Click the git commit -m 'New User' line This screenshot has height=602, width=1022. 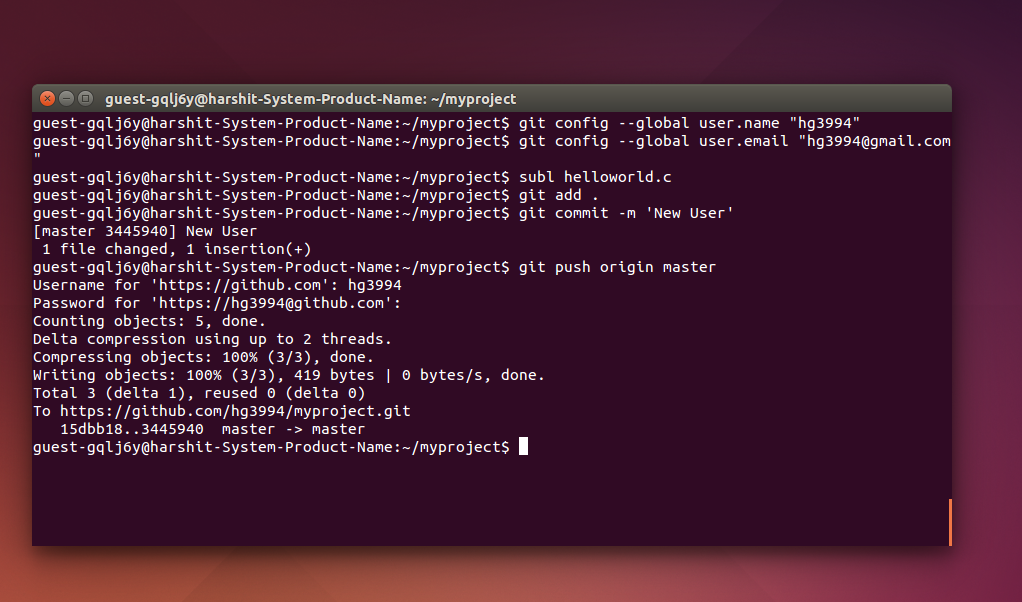click(383, 213)
